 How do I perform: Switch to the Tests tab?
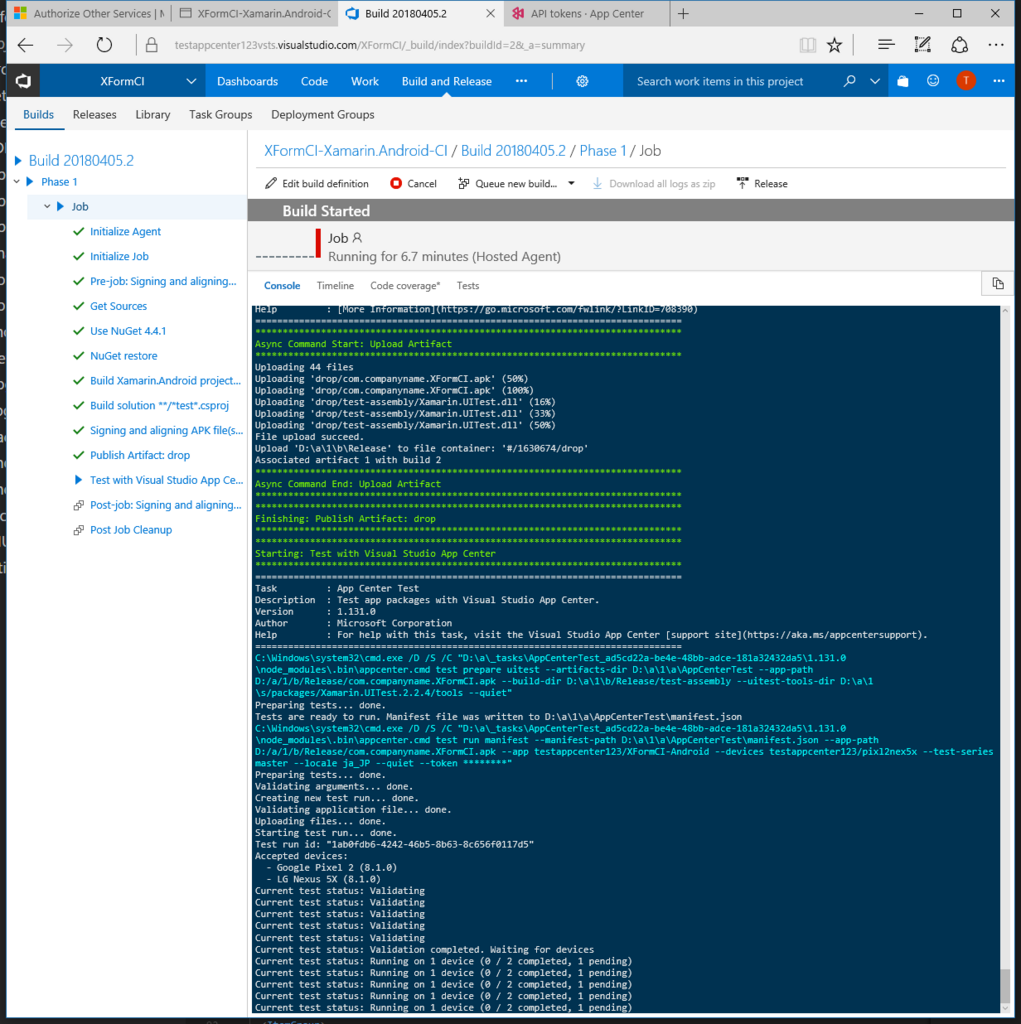tap(468, 285)
